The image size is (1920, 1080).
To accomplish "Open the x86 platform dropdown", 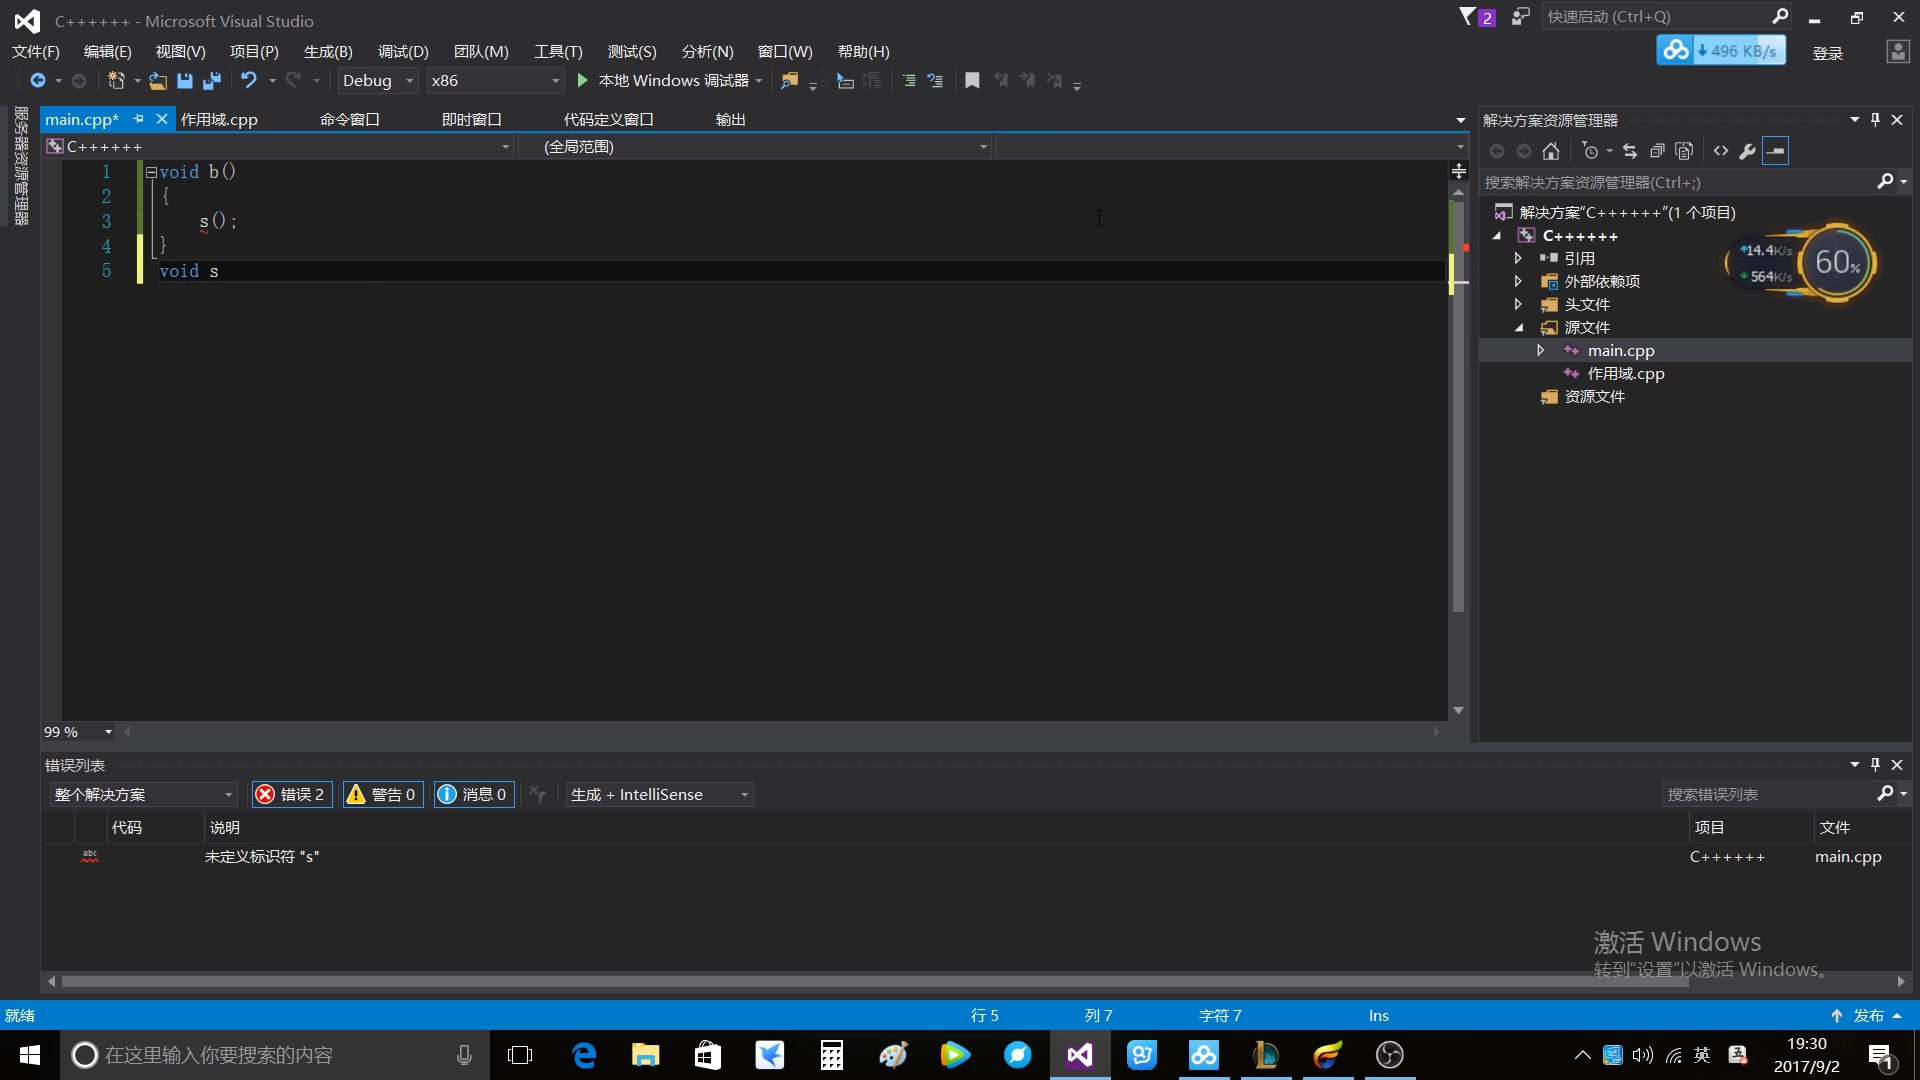I will (x=494, y=81).
